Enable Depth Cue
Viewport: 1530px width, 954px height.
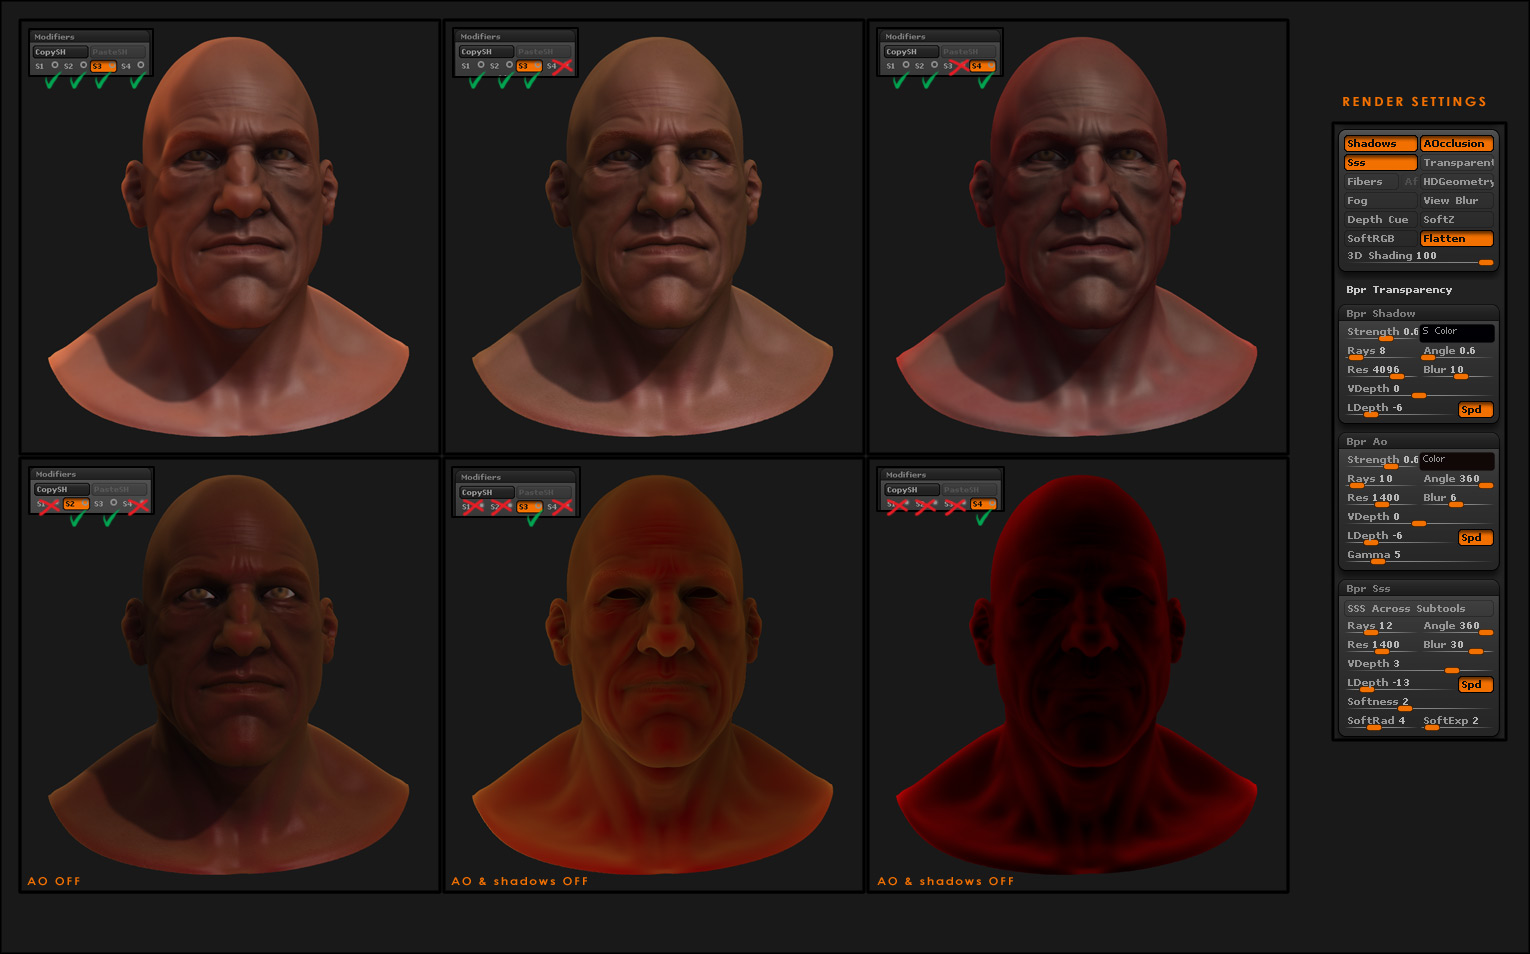pos(1380,220)
